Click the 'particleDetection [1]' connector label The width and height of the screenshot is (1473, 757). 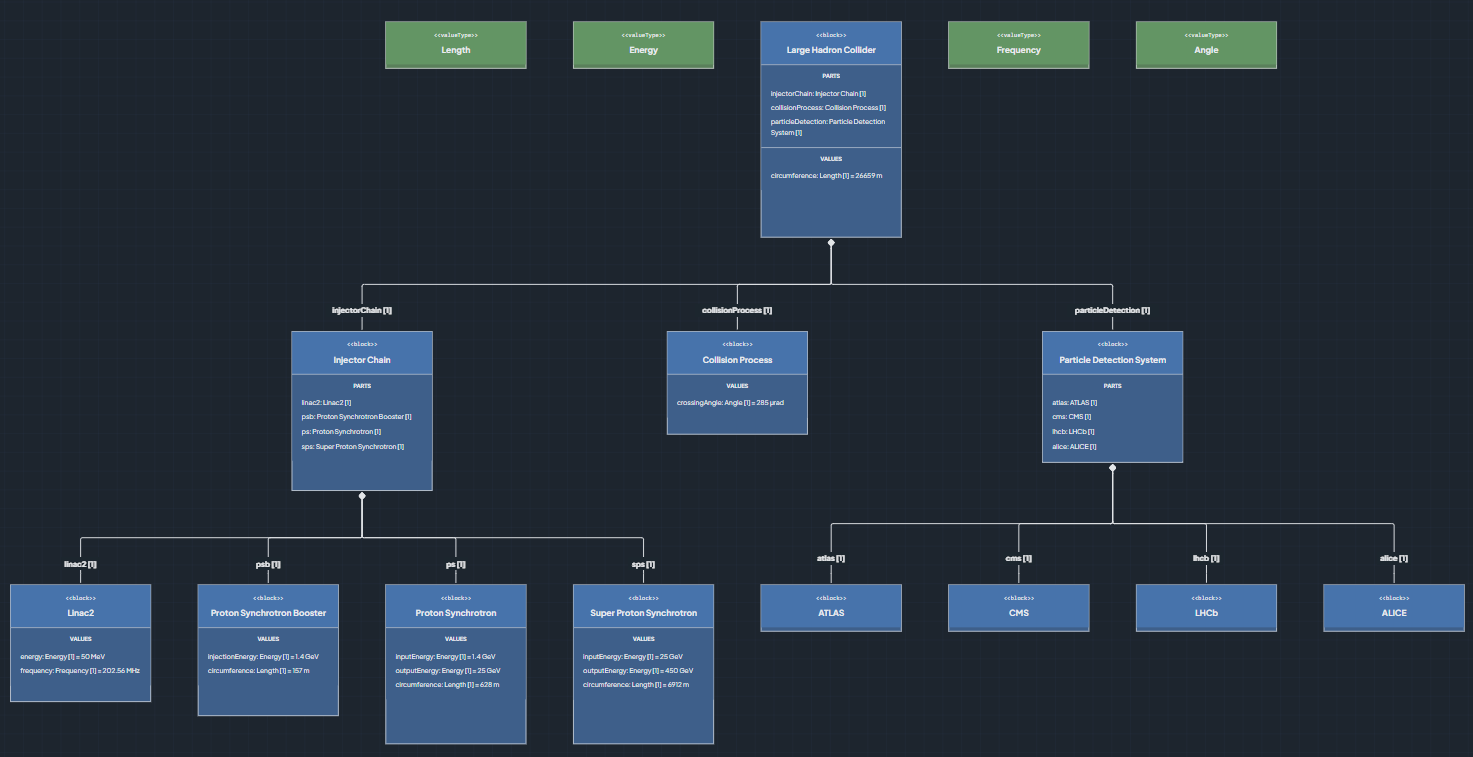1112,310
